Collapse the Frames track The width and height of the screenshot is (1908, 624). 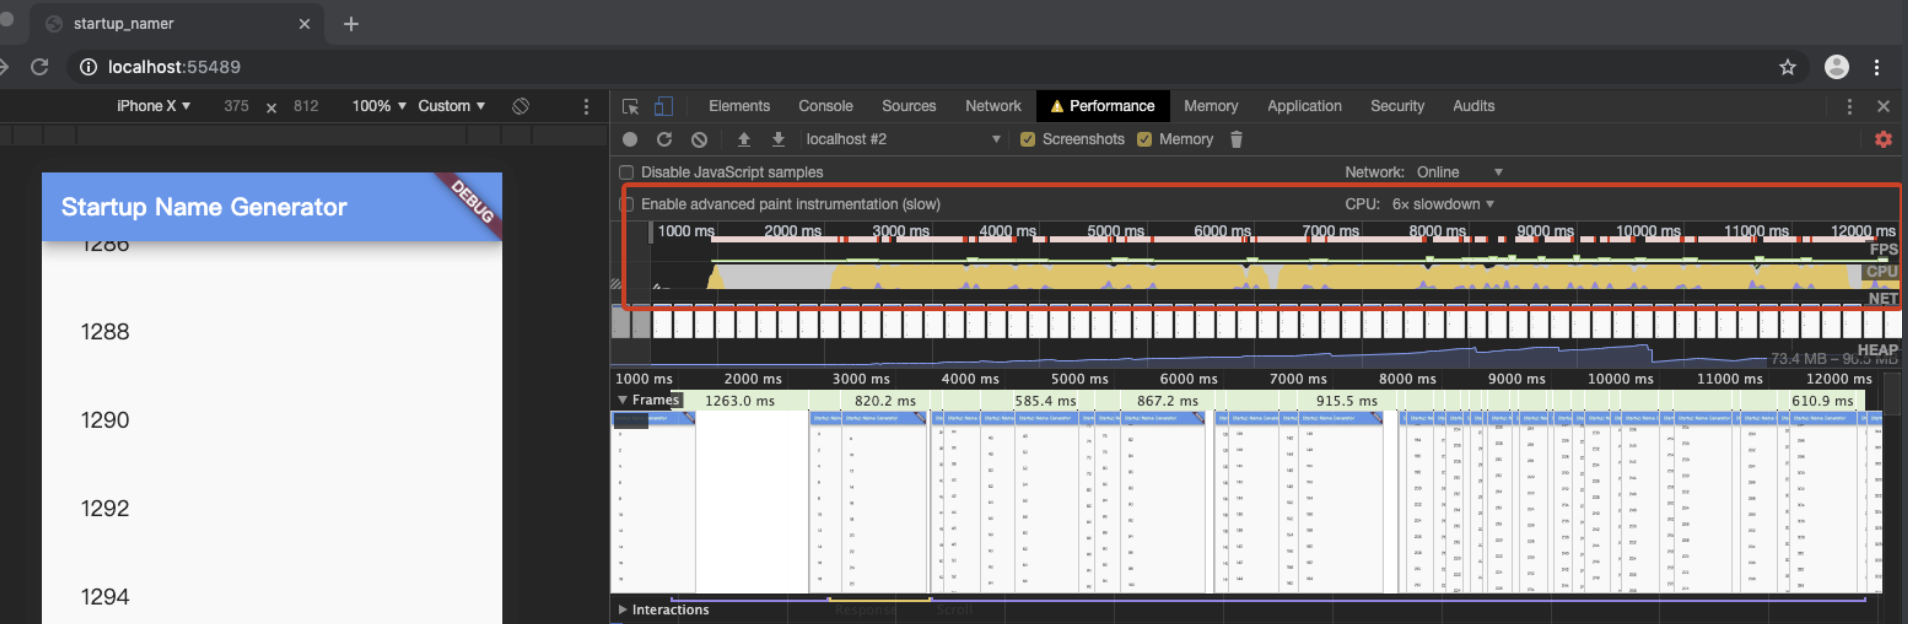click(x=622, y=400)
